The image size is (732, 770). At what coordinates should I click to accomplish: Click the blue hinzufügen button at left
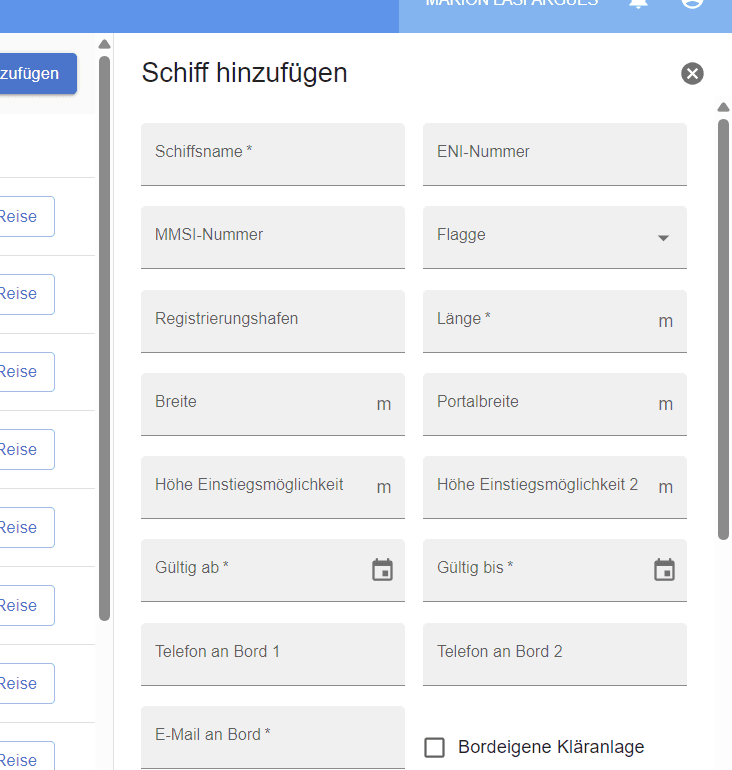pos(38,74)
